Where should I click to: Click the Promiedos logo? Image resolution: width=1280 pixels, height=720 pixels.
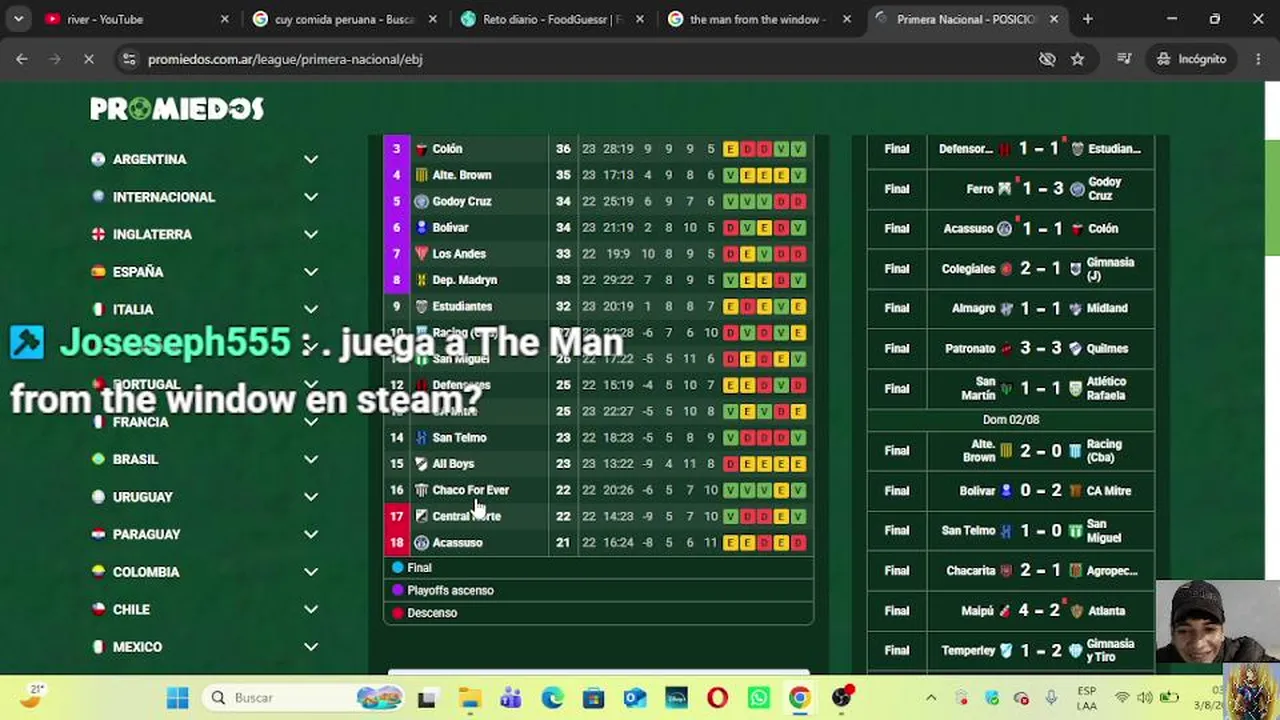coord(177,108)
